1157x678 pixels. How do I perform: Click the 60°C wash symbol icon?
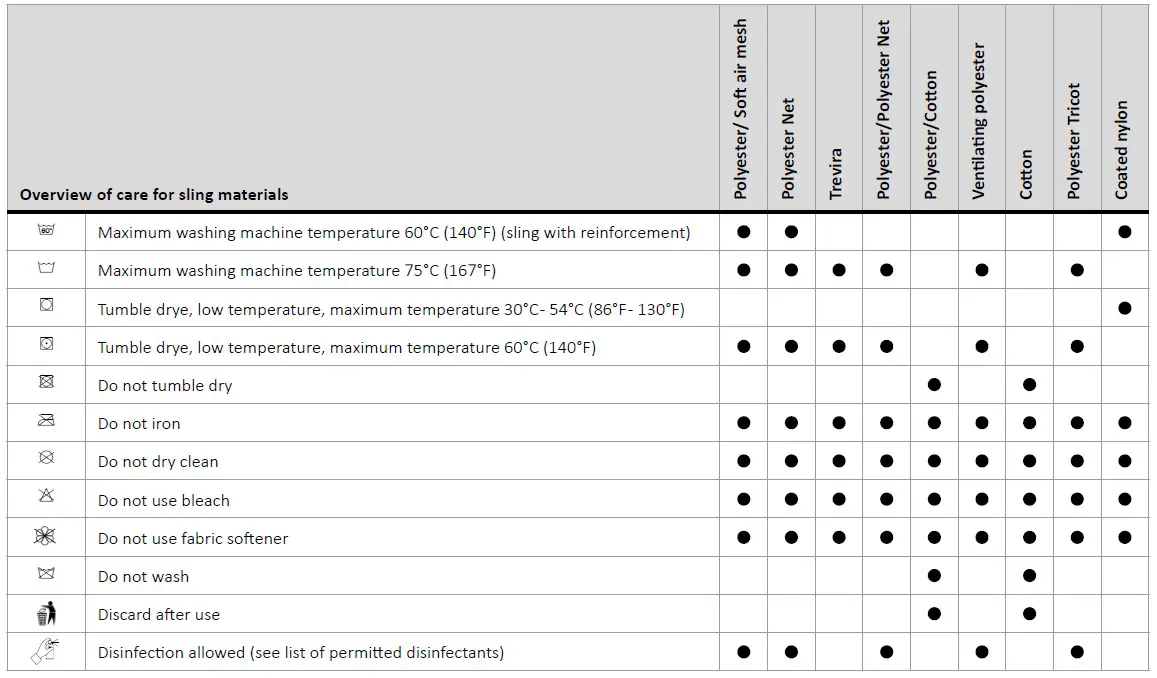pyautogui.click(x=46, y=231)
